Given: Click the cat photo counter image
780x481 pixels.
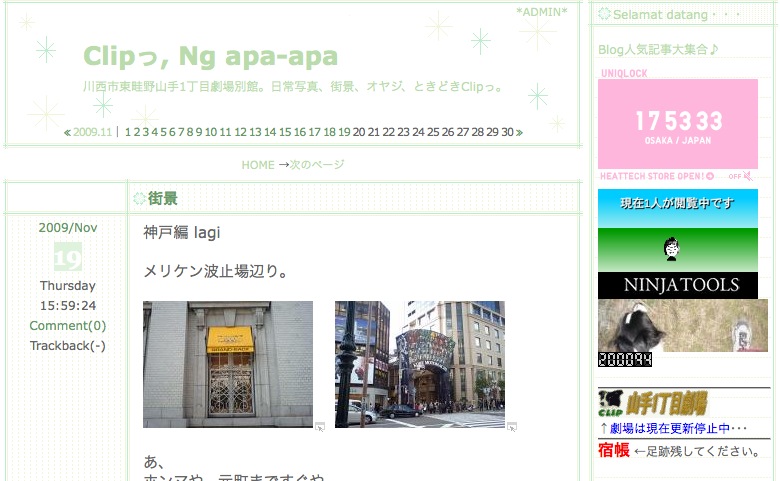Looking at the screenshot, I should point(682,326).
